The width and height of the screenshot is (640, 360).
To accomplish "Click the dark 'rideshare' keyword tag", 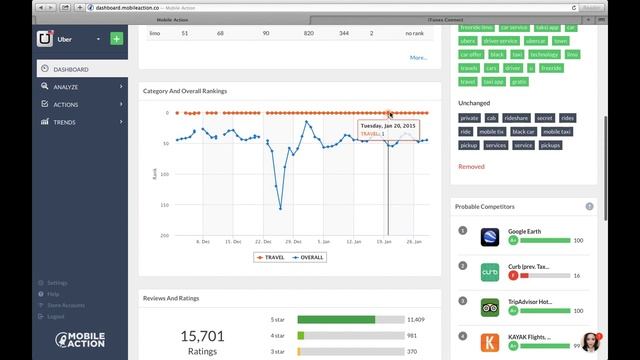I will pos(516,118).
